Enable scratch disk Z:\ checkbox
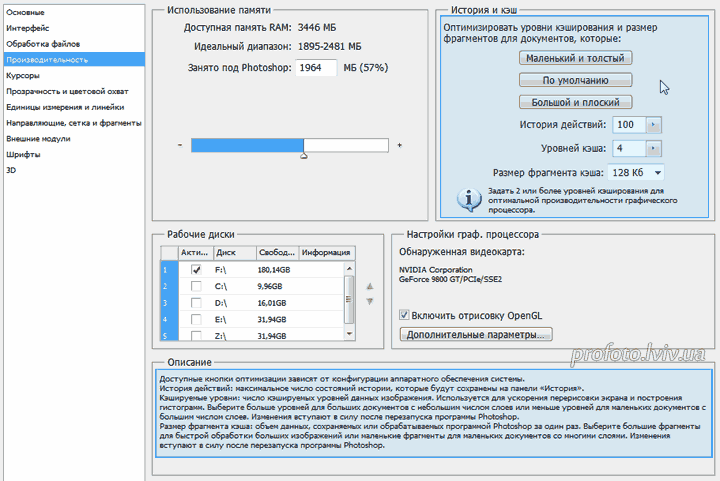720x481 pixels. tap(196, 336)
